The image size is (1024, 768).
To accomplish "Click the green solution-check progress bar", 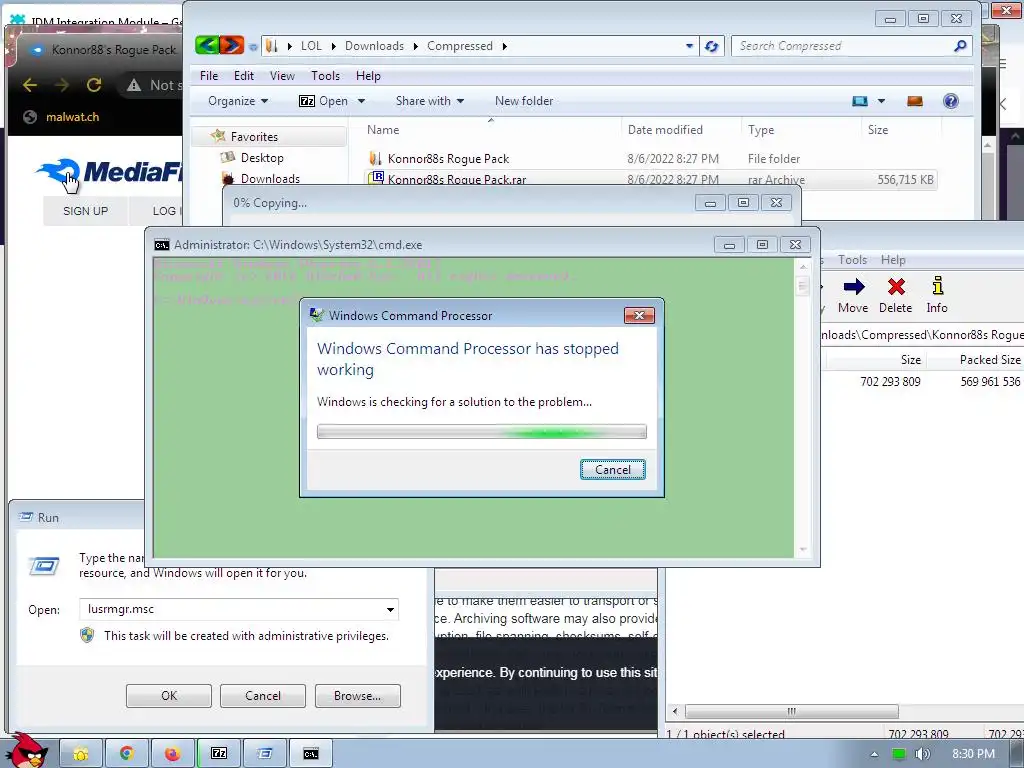I will tap(482, 432).
